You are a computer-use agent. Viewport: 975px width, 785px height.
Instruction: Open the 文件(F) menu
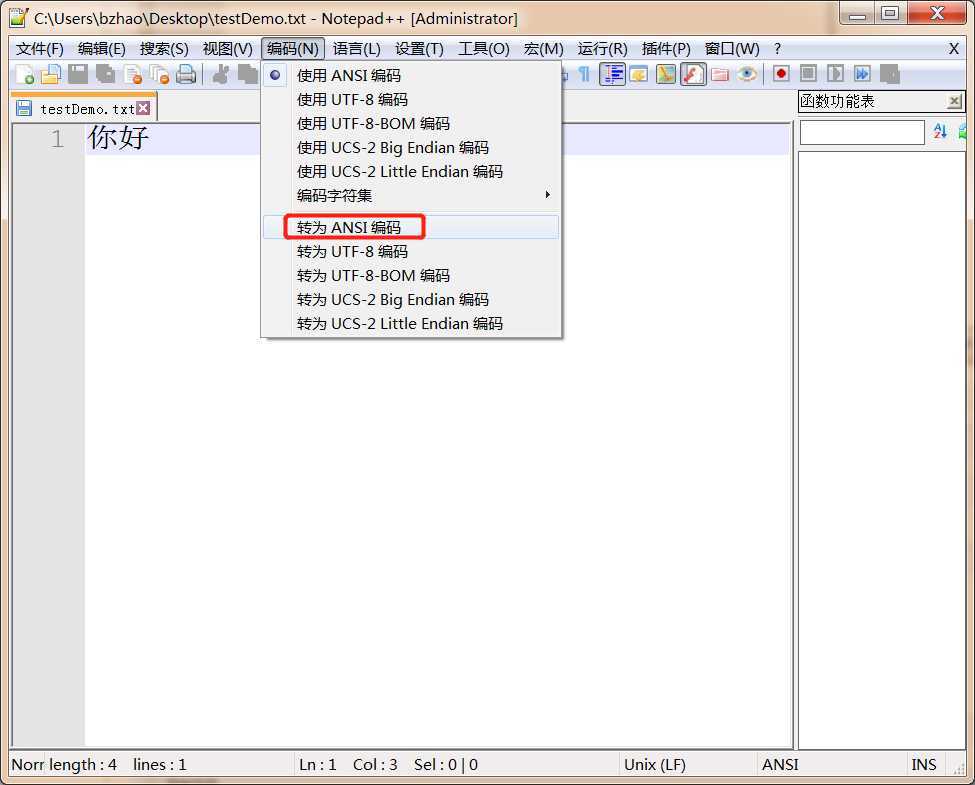[39, 49]
